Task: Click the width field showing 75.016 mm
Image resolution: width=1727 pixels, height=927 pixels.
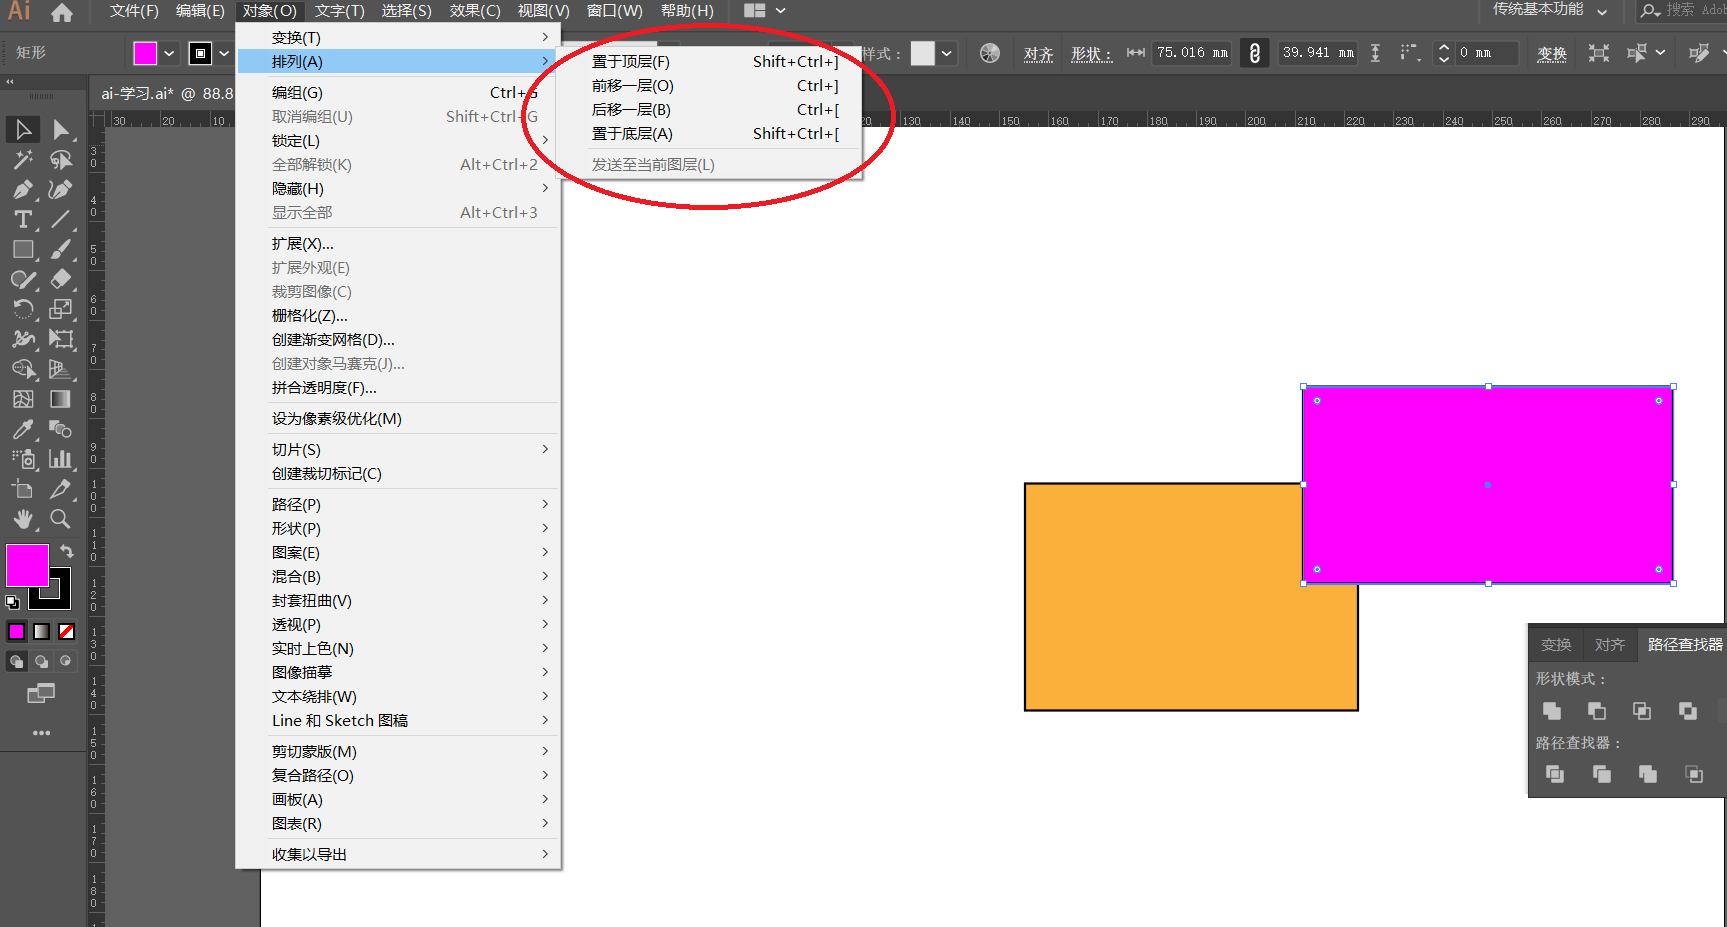Action: 1192,53
